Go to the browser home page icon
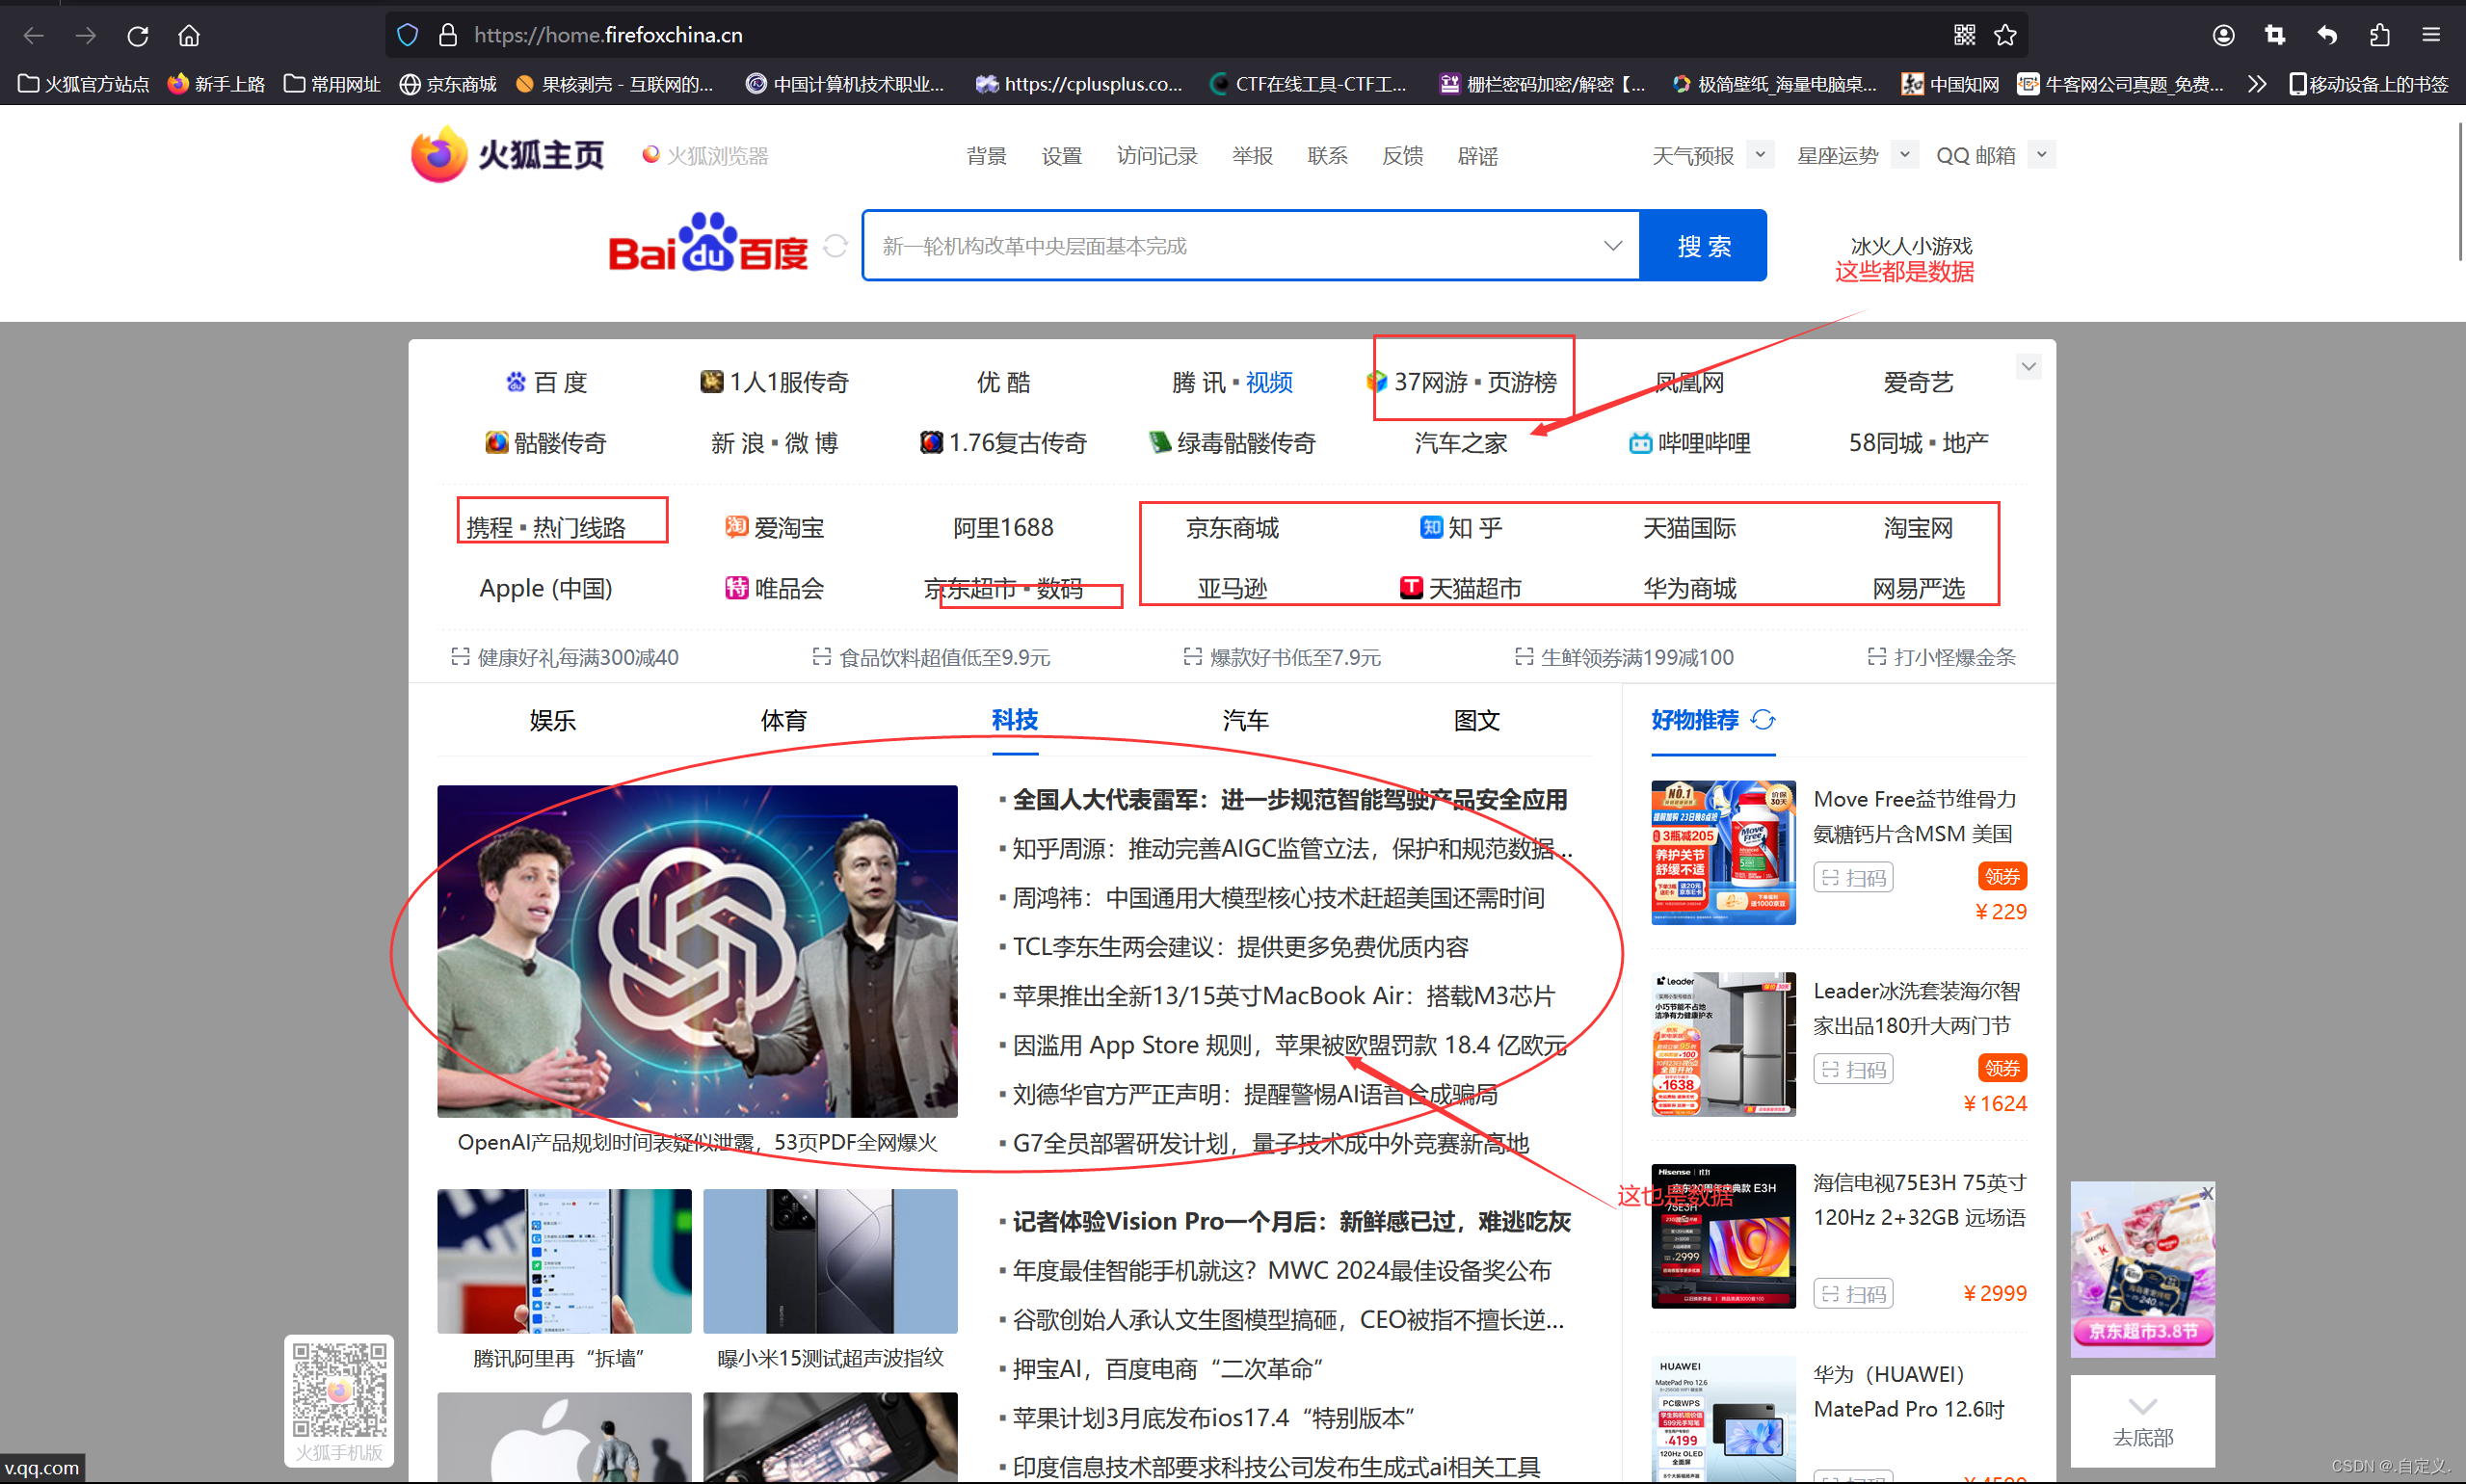 click(189, 36)
